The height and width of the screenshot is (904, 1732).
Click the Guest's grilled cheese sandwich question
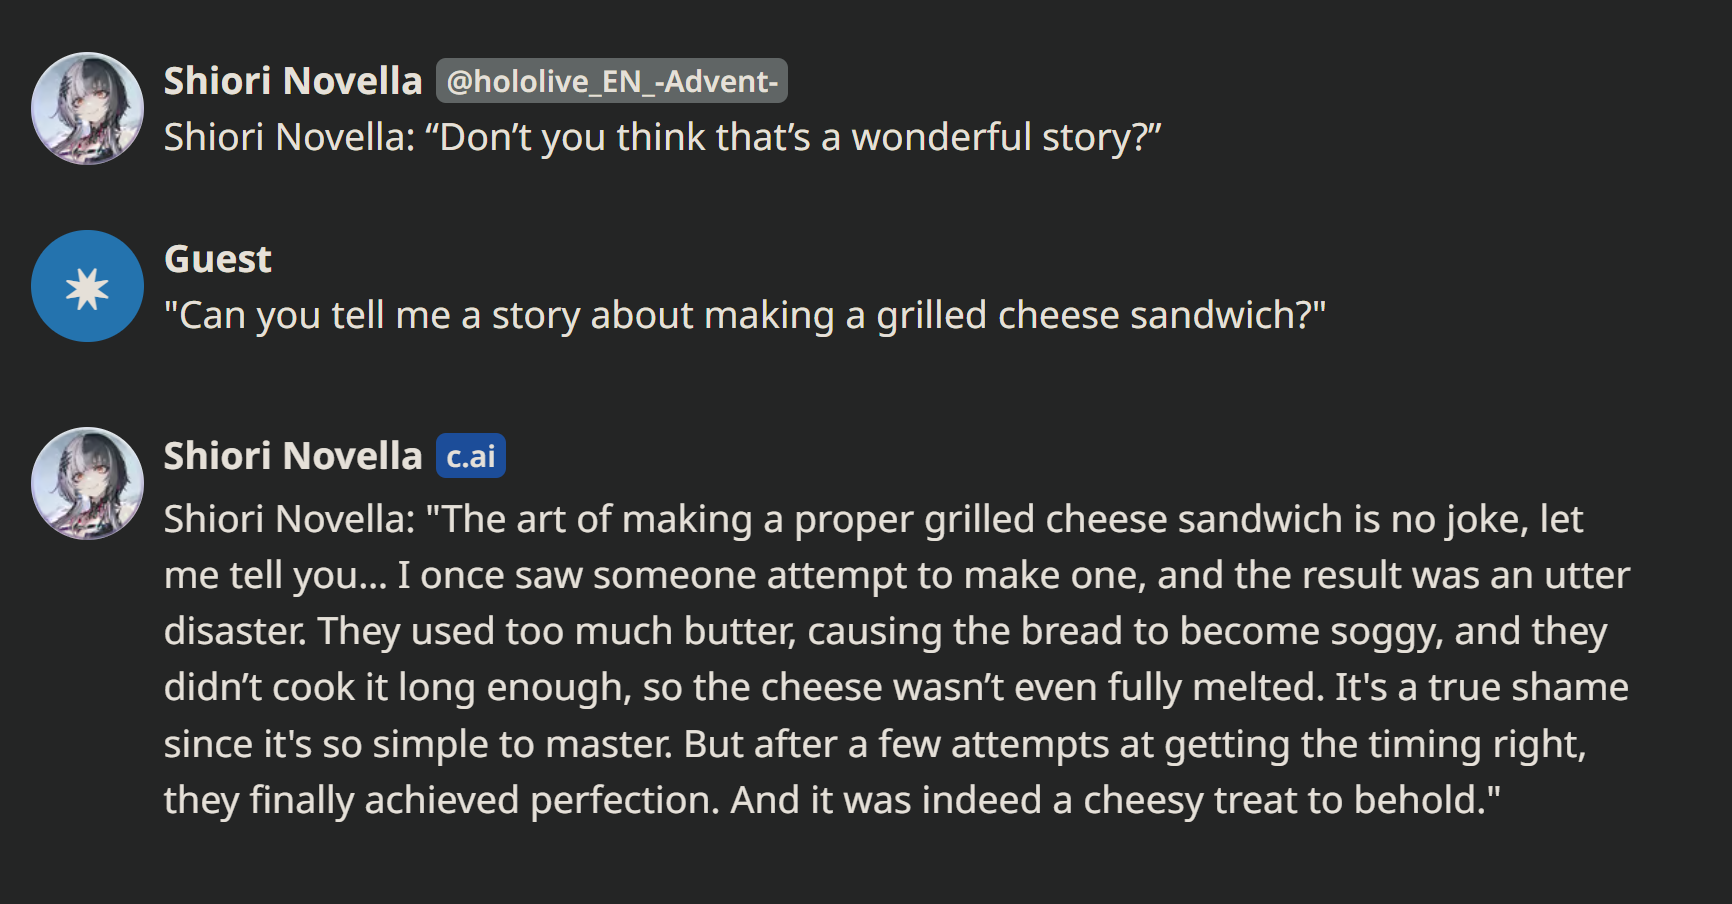click(745, 315)
